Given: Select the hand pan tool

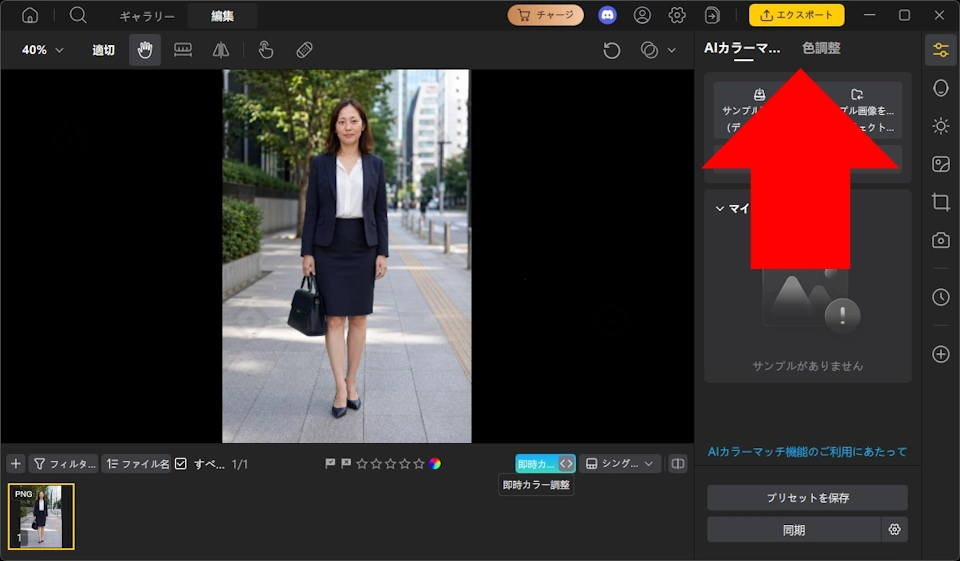Looking at the screenshot, I should click(x=145, y=50).
